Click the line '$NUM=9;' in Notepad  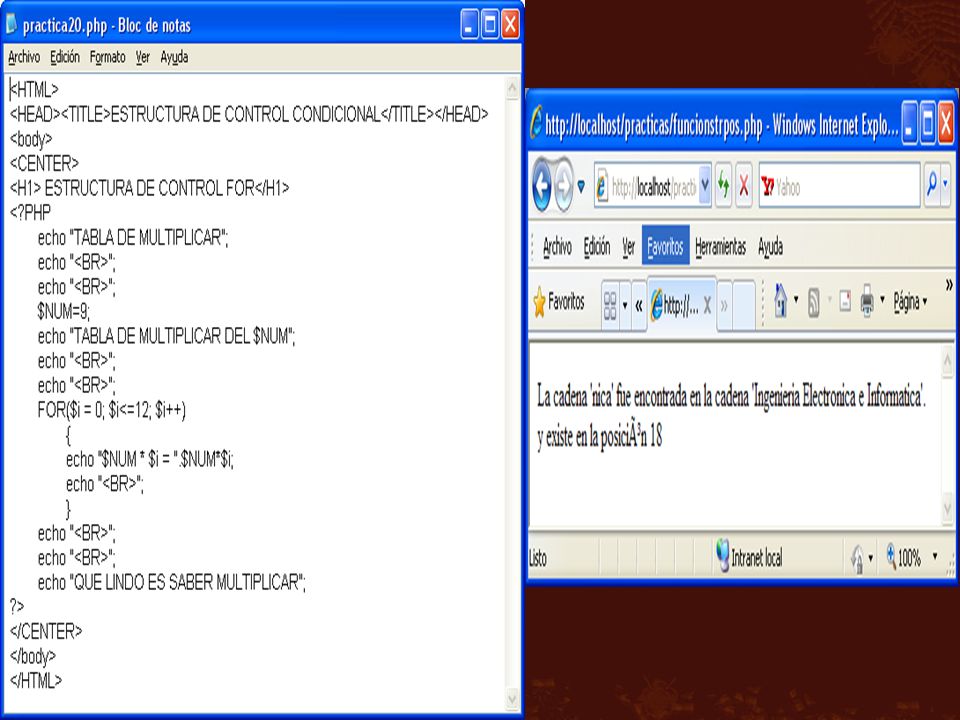click(x=64, y=312)
